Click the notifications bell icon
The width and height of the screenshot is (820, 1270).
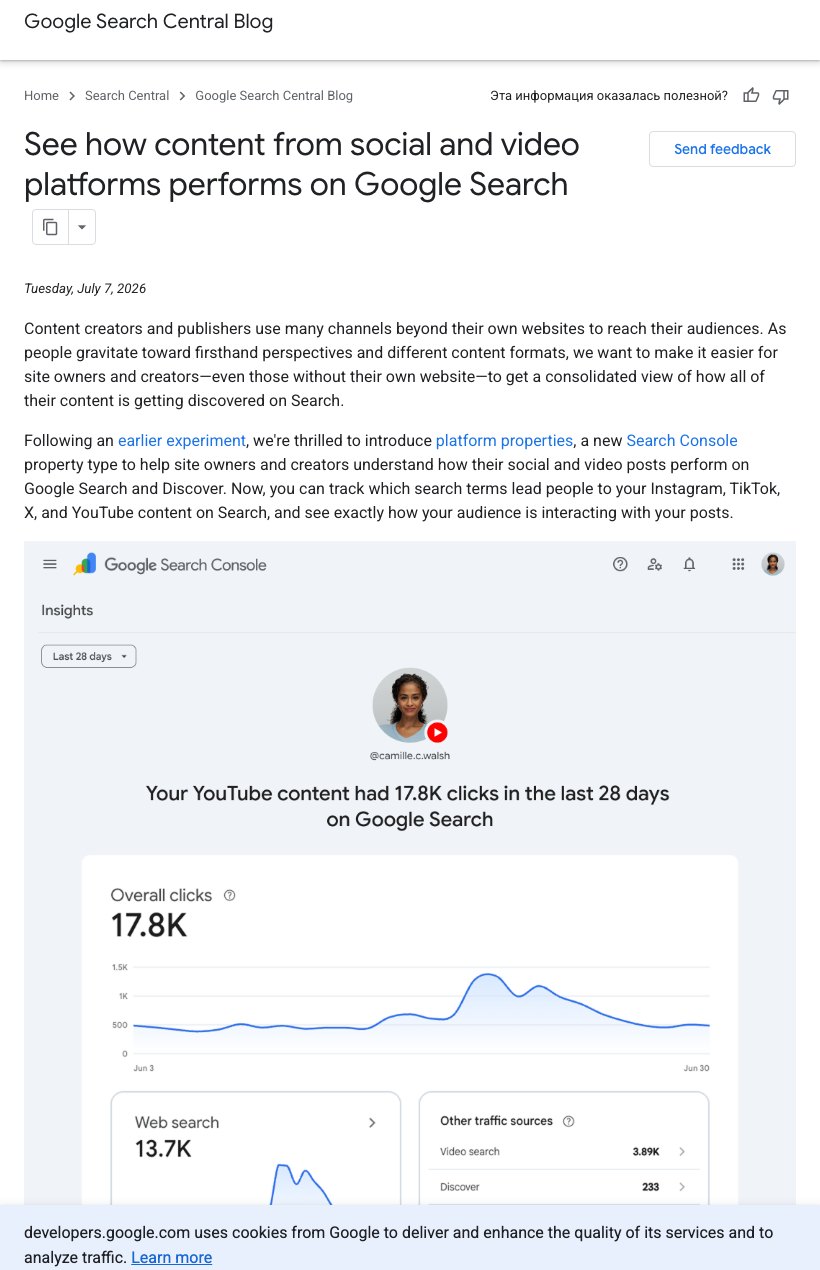689,564
